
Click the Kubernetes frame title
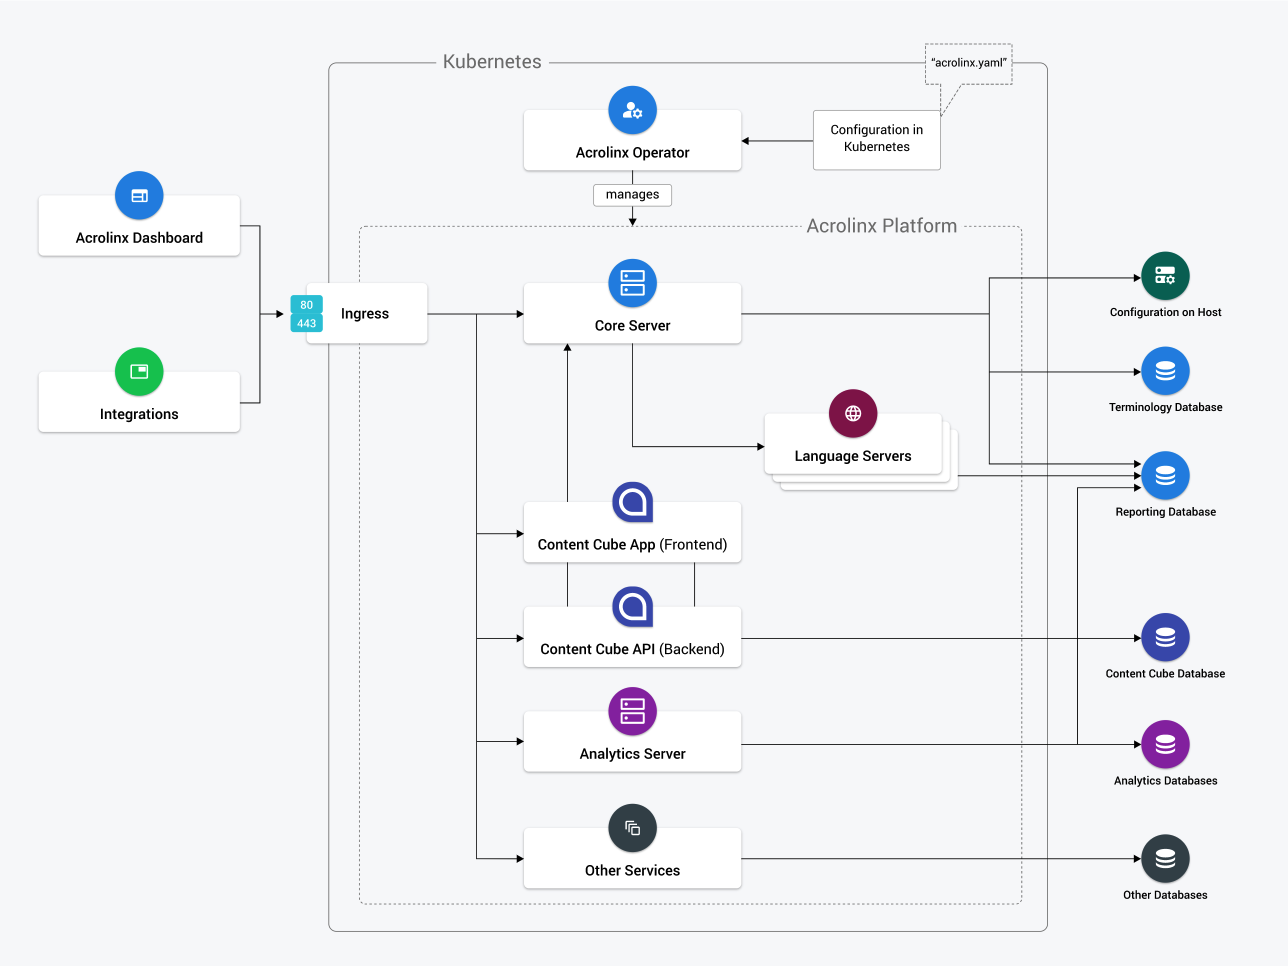pos(492,62)
